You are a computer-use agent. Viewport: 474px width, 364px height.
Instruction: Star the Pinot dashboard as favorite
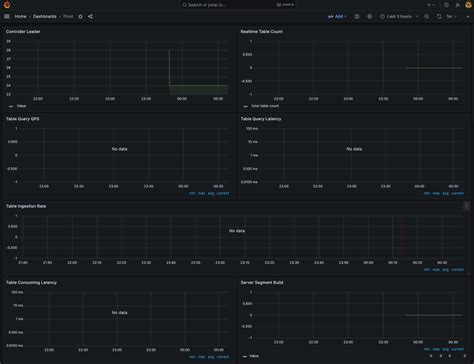(80, 16)
